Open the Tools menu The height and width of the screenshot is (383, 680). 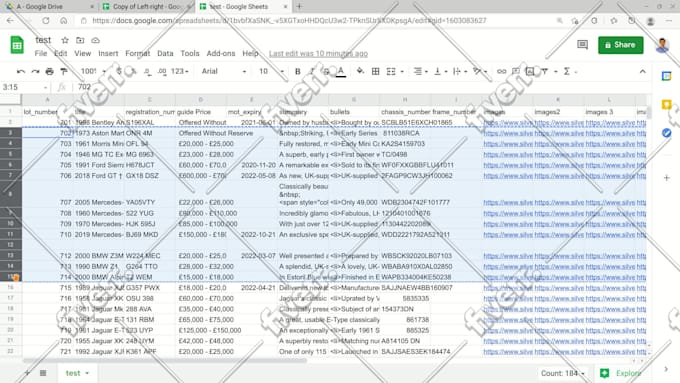pos(190,53)
